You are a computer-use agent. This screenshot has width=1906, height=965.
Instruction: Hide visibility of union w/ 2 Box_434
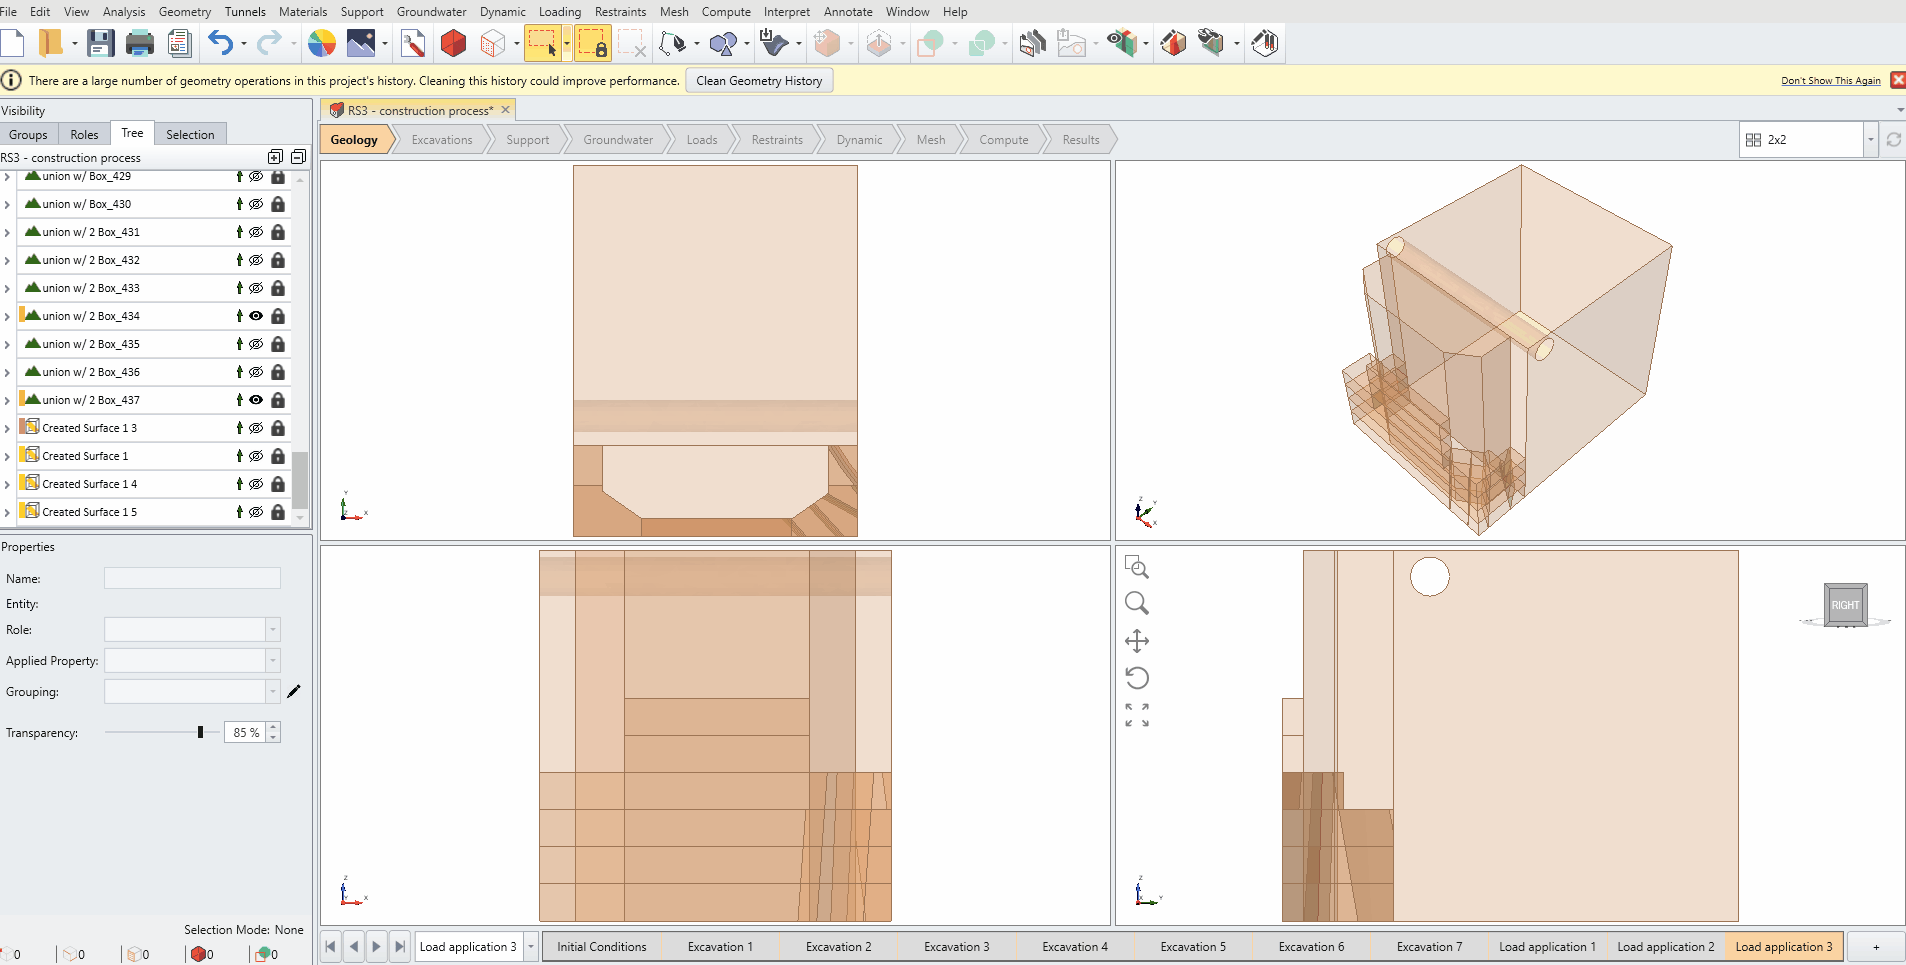256,315
